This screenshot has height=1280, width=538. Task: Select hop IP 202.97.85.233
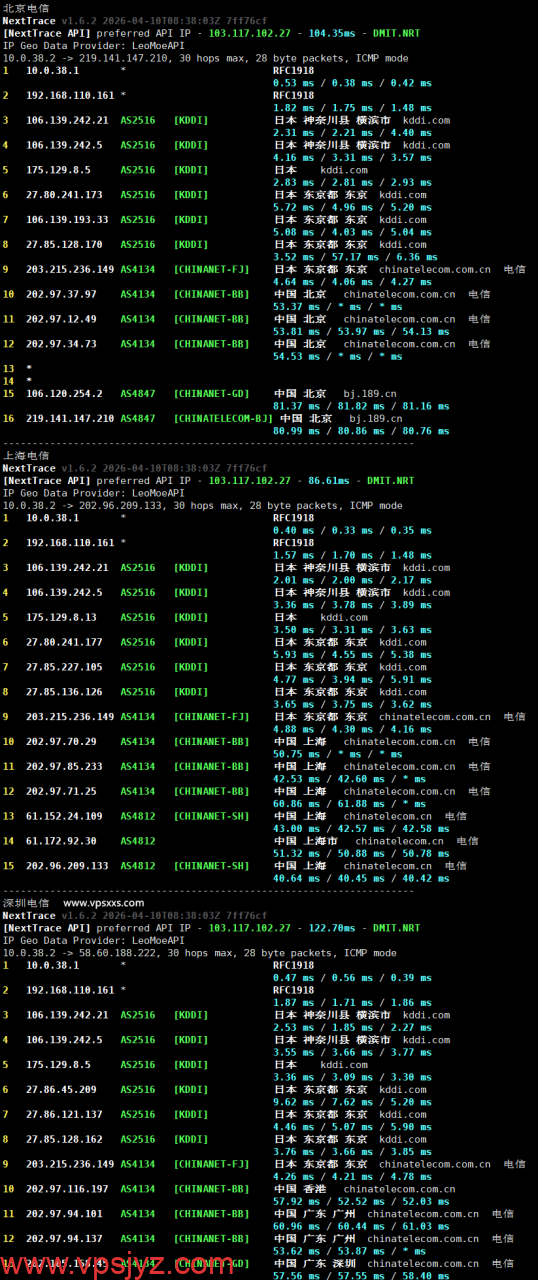click(x=64, y=766)
